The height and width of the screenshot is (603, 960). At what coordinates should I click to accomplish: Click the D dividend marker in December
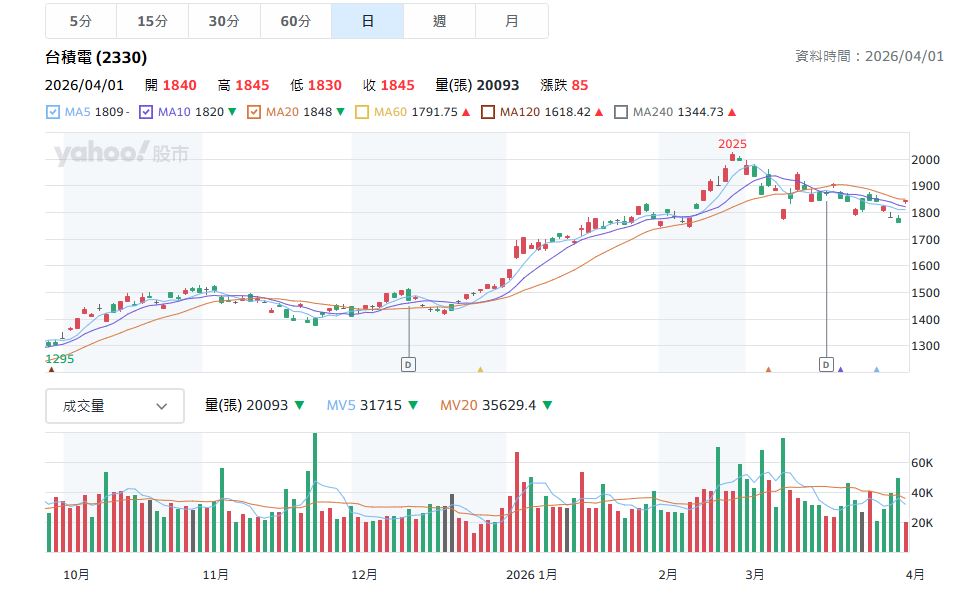click(408, 364)
